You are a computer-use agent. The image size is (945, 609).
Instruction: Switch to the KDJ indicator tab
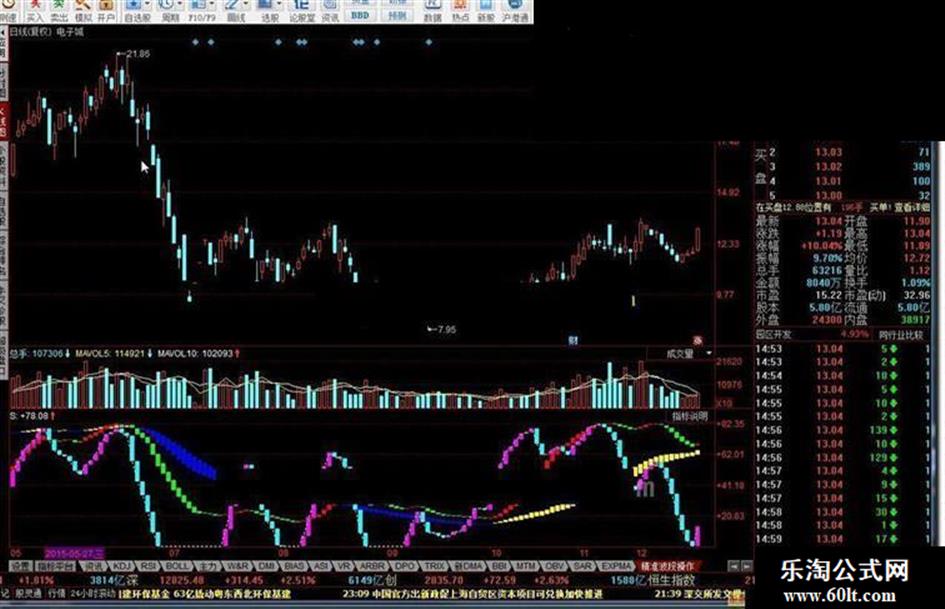[x=122, y=566]
